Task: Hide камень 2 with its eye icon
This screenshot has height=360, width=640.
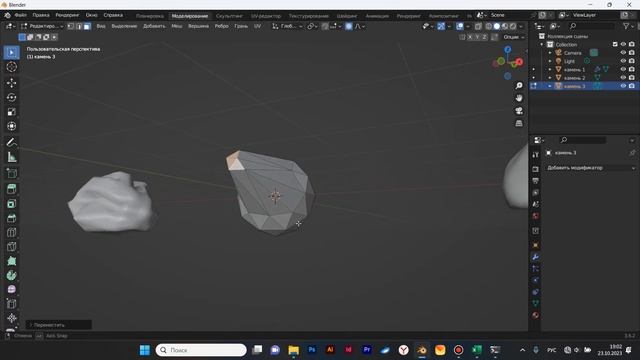Action: (x=623, y=78)
